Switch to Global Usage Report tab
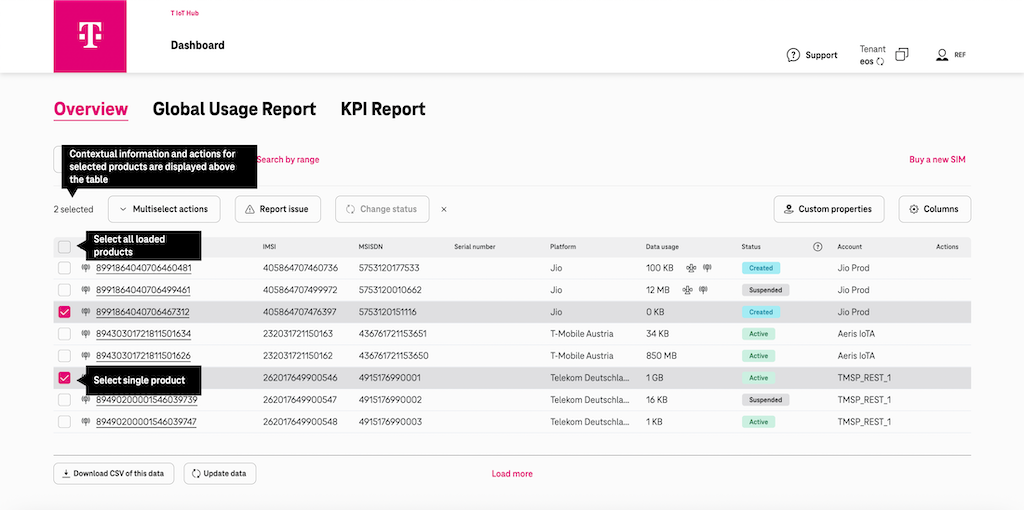 [x=234, y=109]
